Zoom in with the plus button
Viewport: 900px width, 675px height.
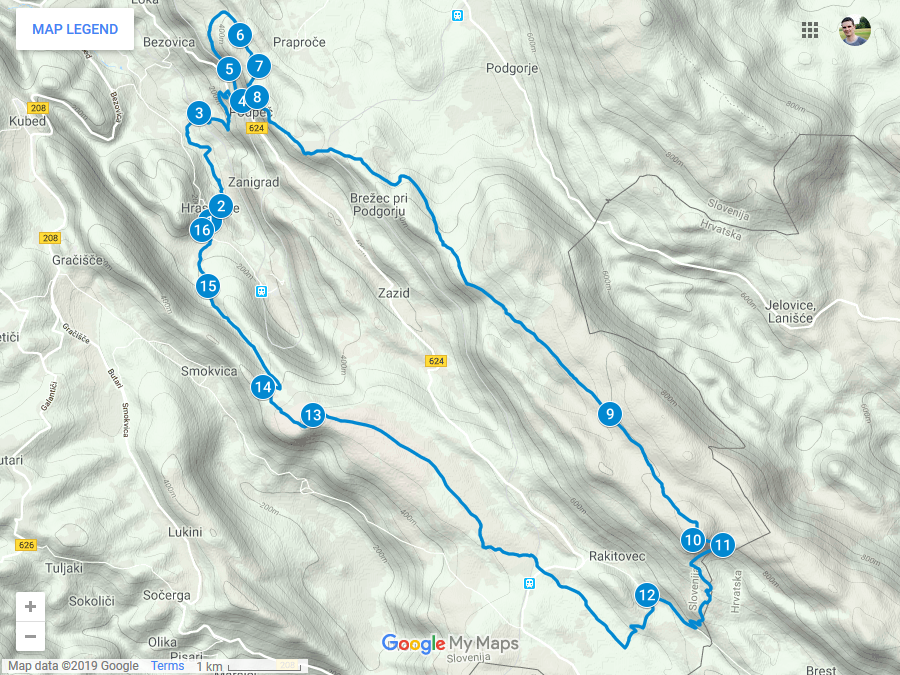click(x=30, y=607)
